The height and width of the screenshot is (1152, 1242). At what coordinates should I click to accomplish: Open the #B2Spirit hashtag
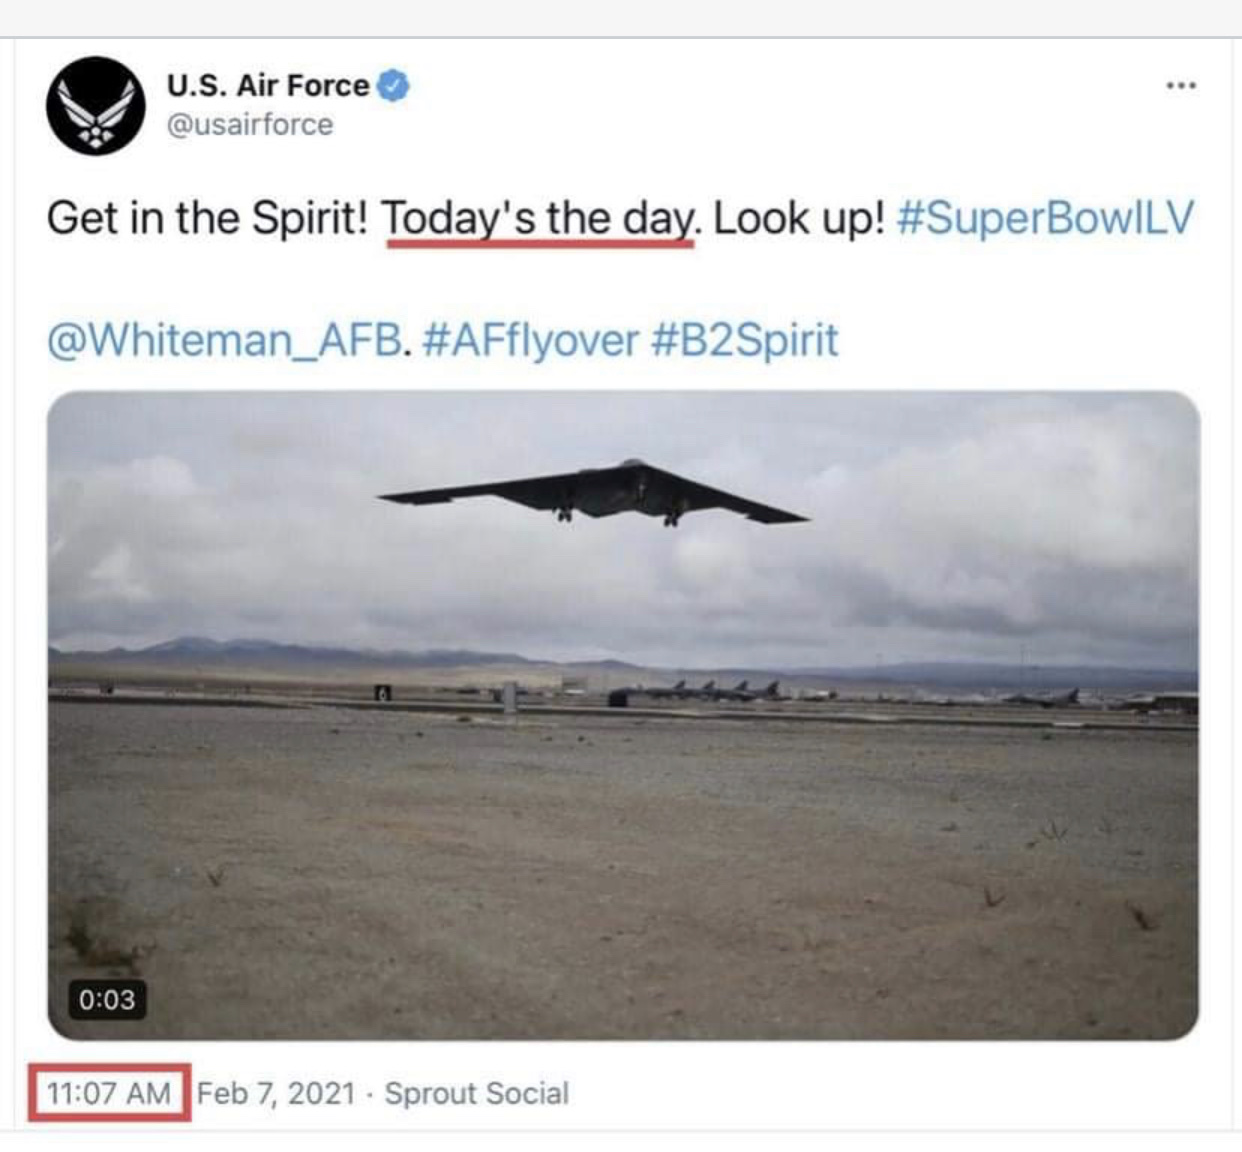(x=744, y=340)
